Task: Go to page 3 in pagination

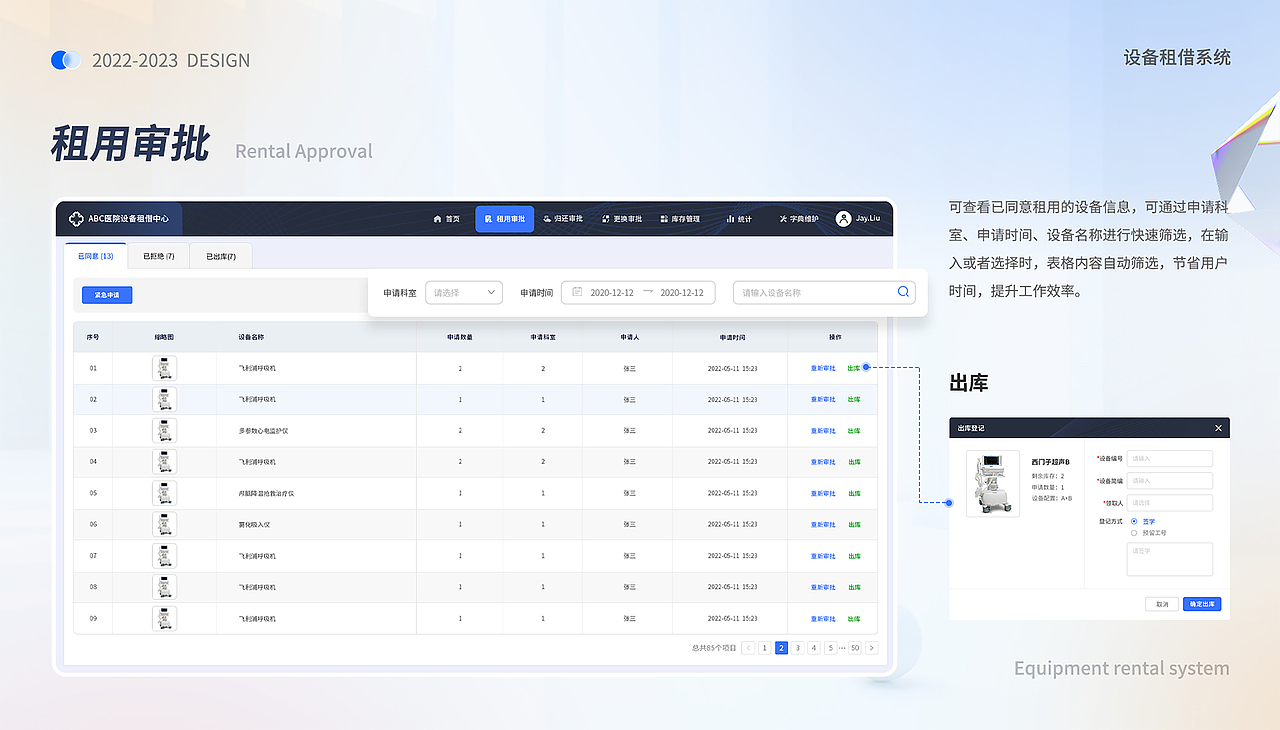Action: [798, 648]
